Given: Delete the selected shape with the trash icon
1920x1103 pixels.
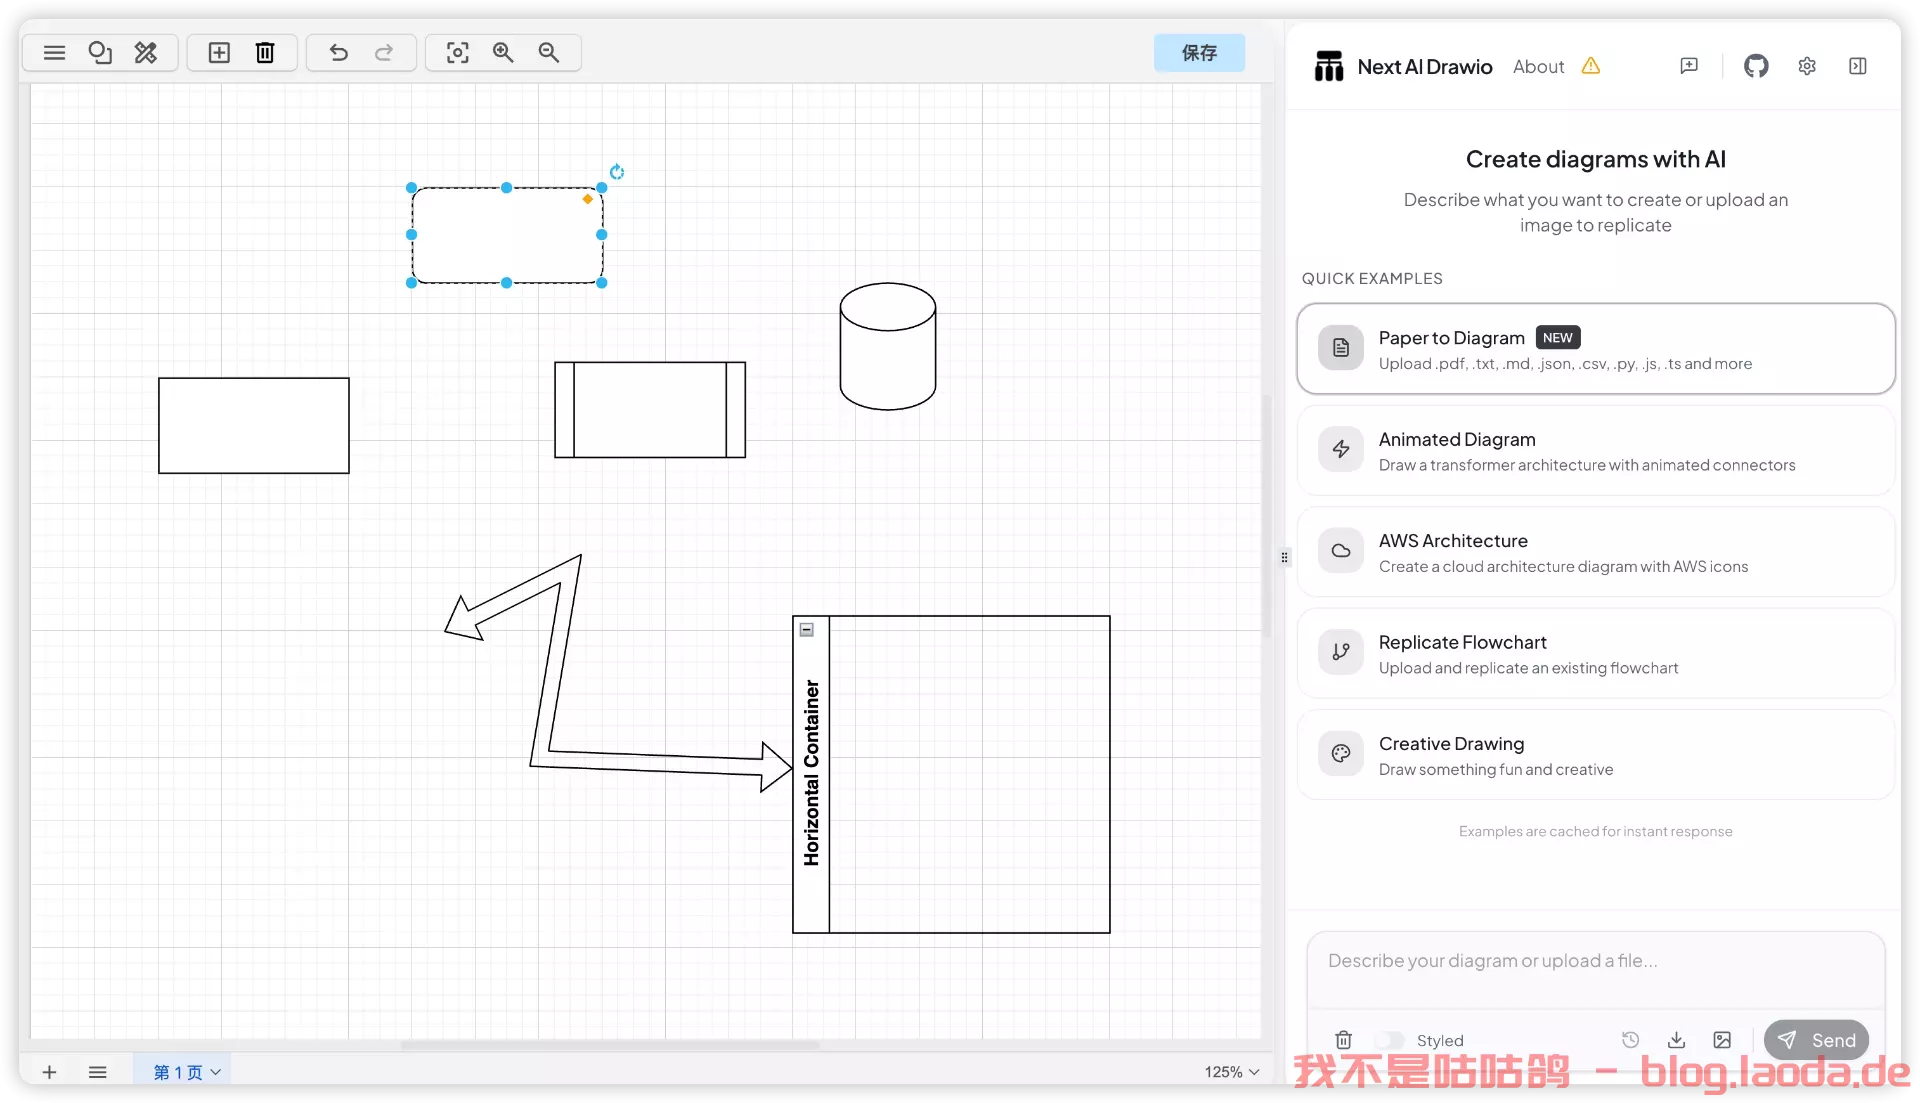Looking at the screenshot, I should [x=265, y=53].
